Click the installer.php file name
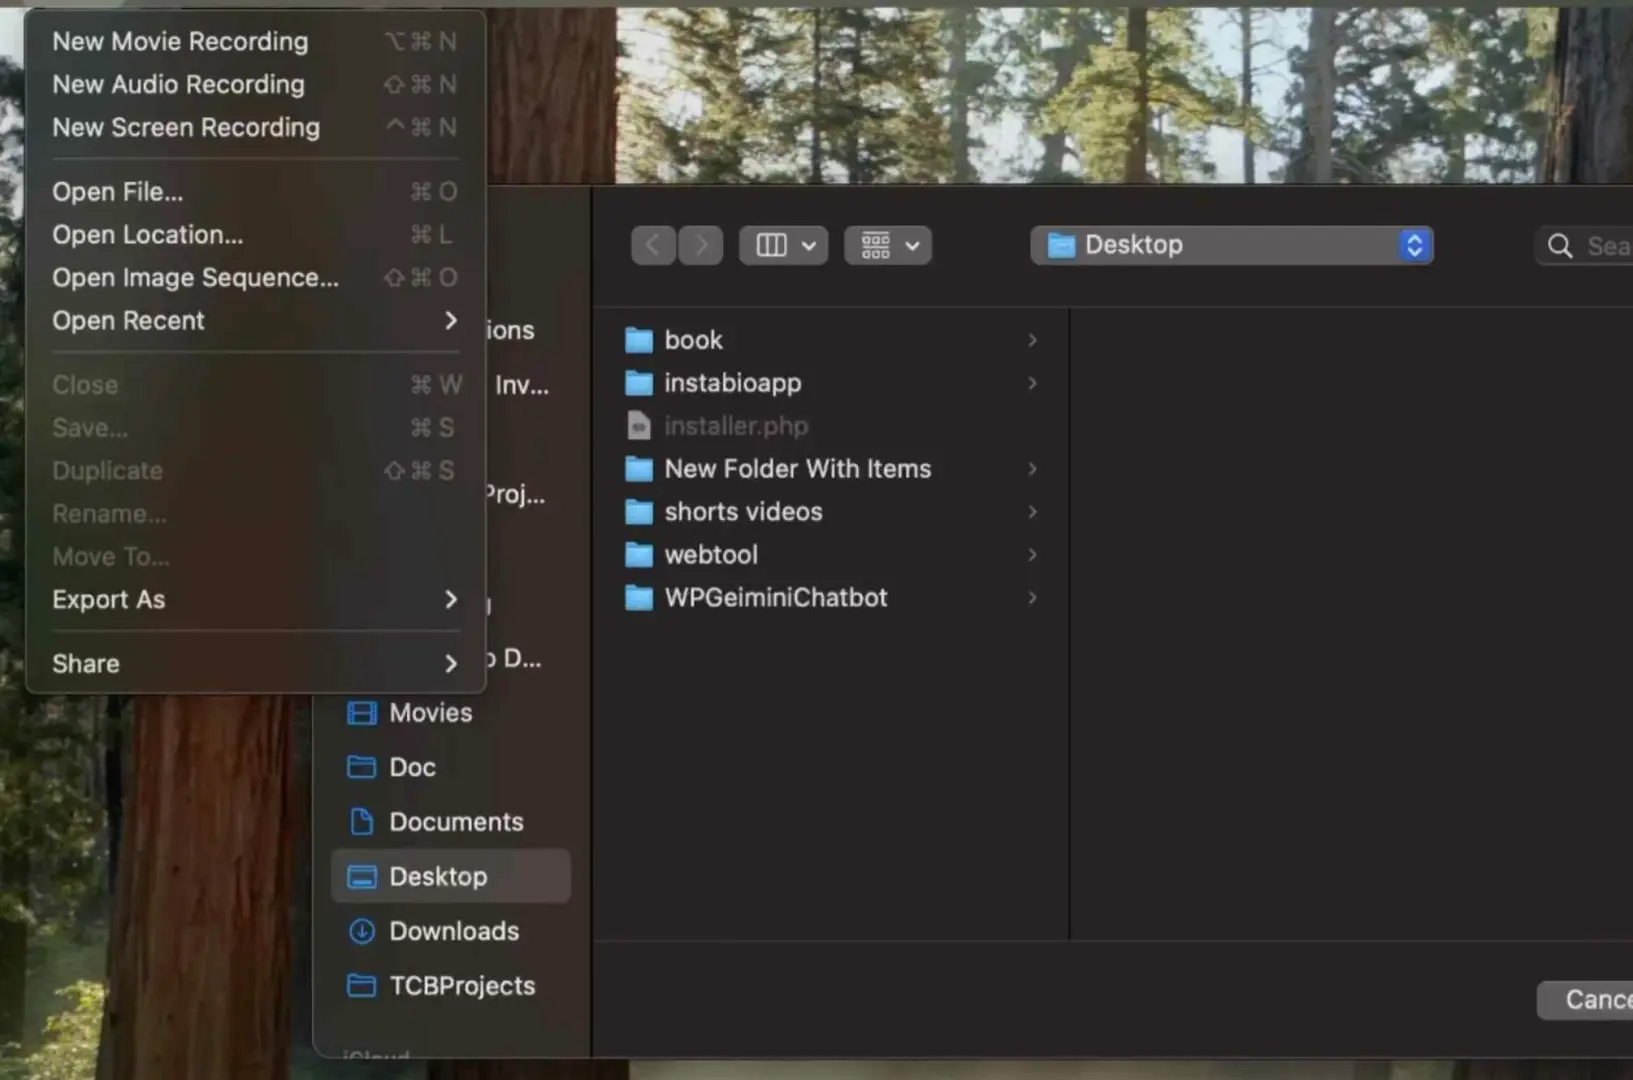1633x1080 pixels. [x=736, y=426]
